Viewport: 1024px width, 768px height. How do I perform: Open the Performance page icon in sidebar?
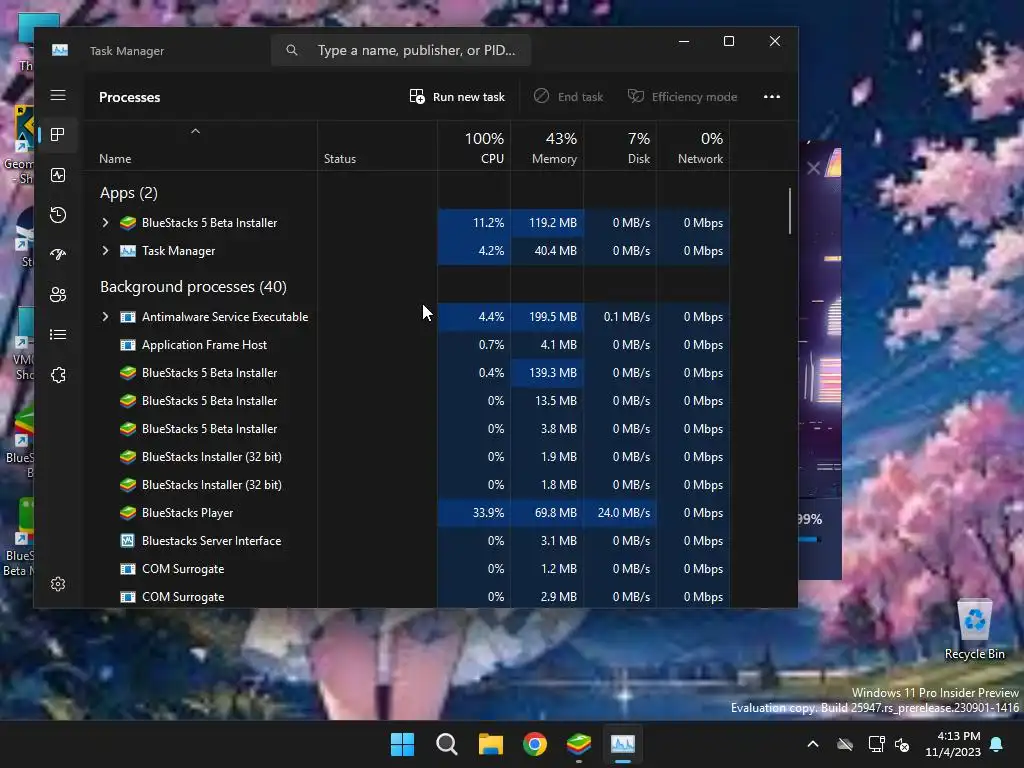pyautogui.click(x=58, y=175)
